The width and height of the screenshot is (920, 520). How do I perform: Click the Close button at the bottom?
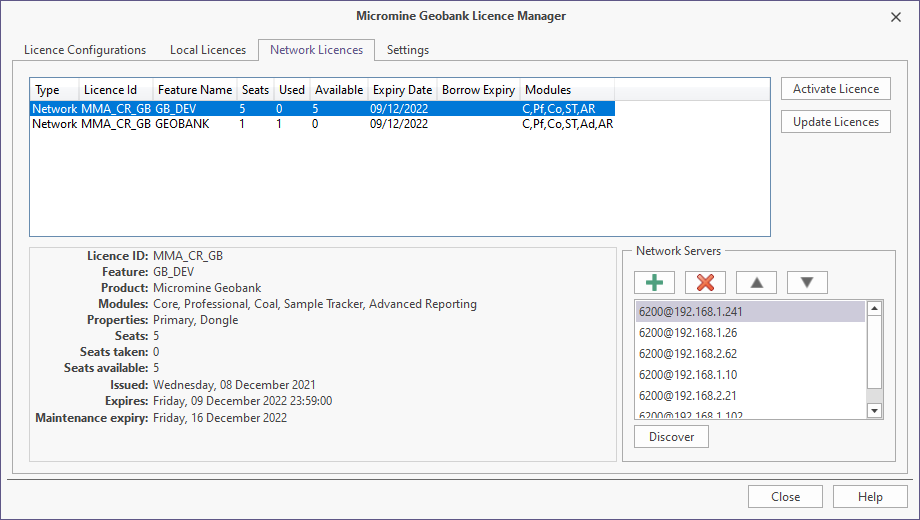click(785, 497)
